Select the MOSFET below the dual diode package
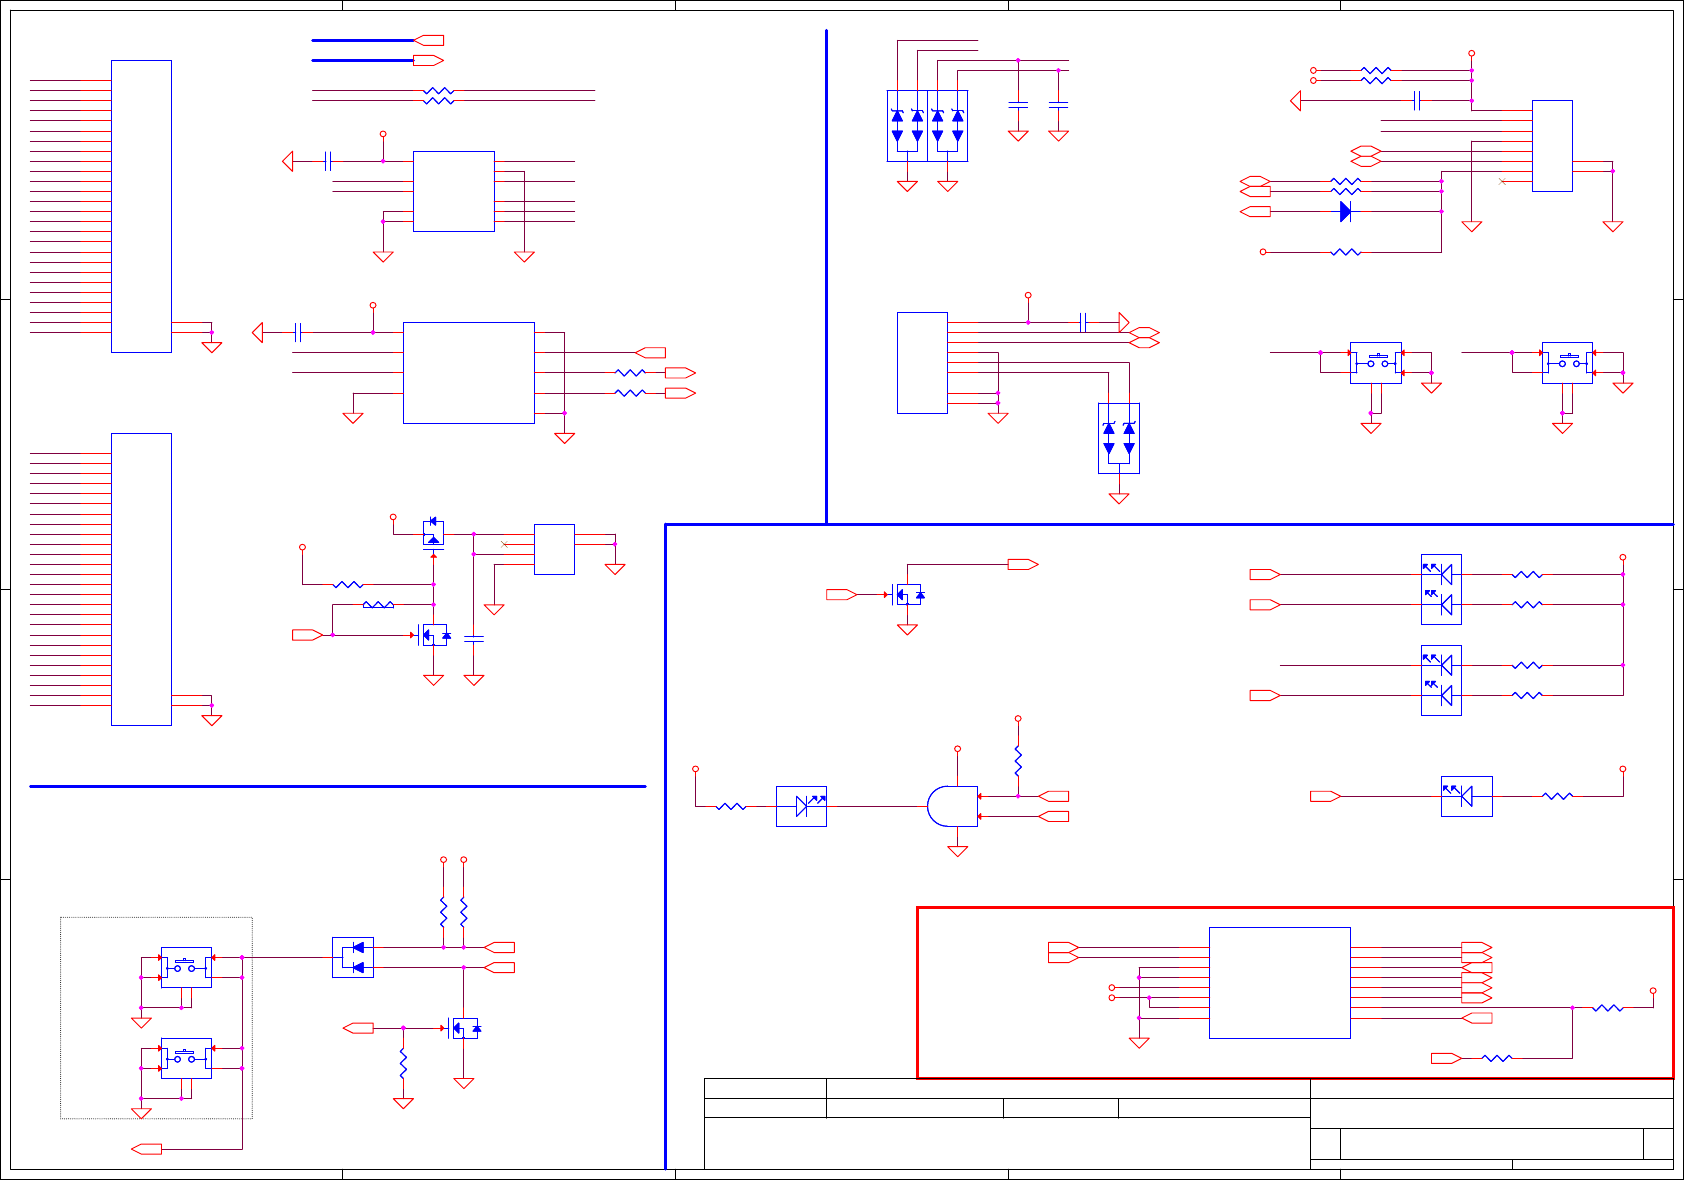 [x=464, y=1028]
